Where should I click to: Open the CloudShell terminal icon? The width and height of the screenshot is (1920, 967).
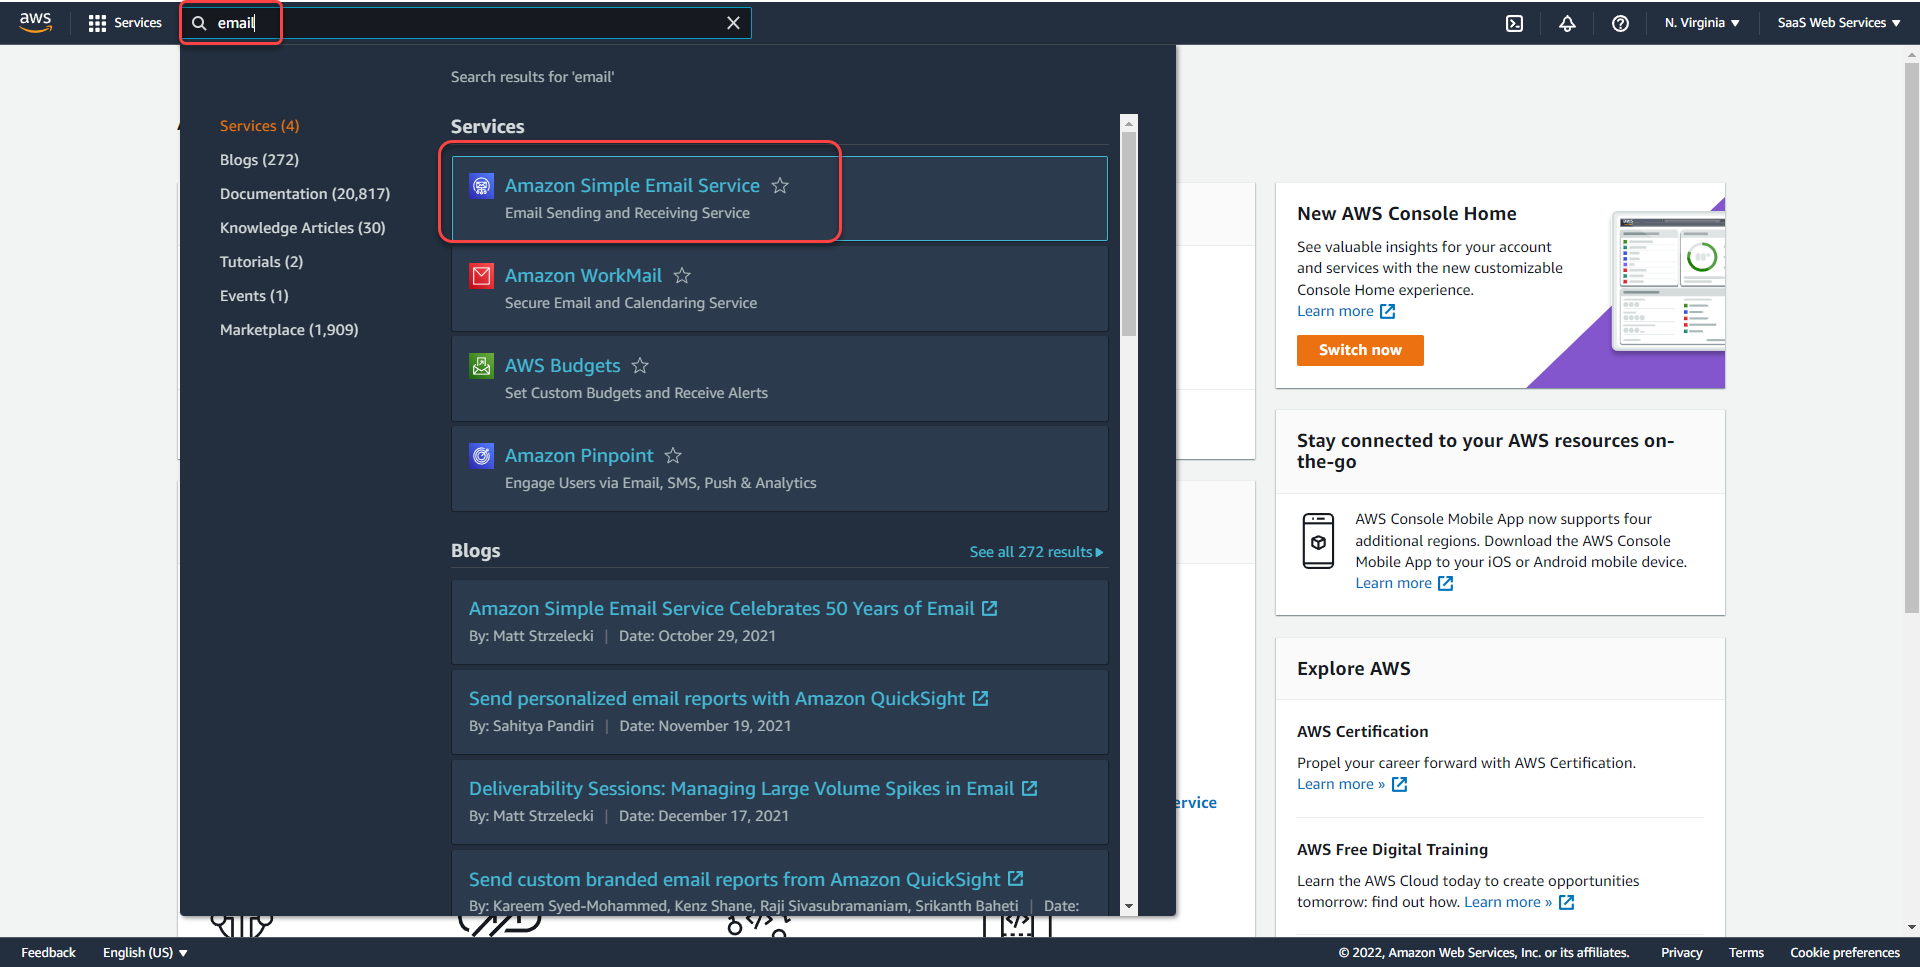1514,23
